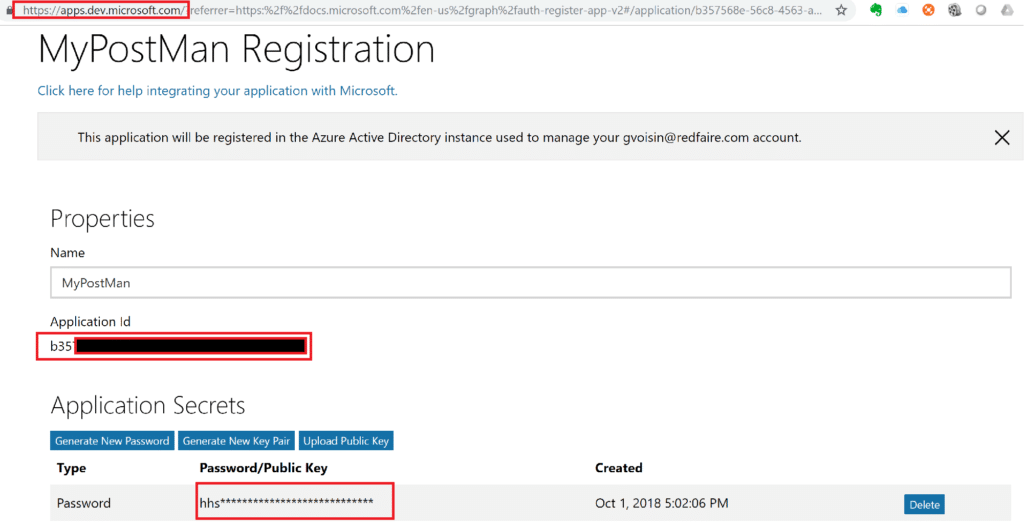Click the Created column header

(x=618, y=468)
